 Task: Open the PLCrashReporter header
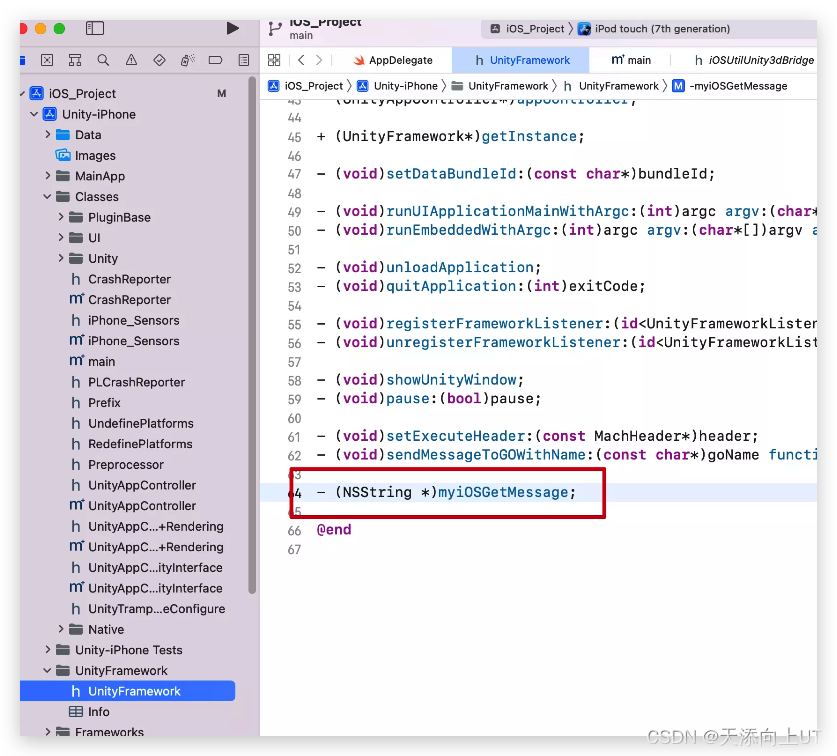click(x=128, y=382)
